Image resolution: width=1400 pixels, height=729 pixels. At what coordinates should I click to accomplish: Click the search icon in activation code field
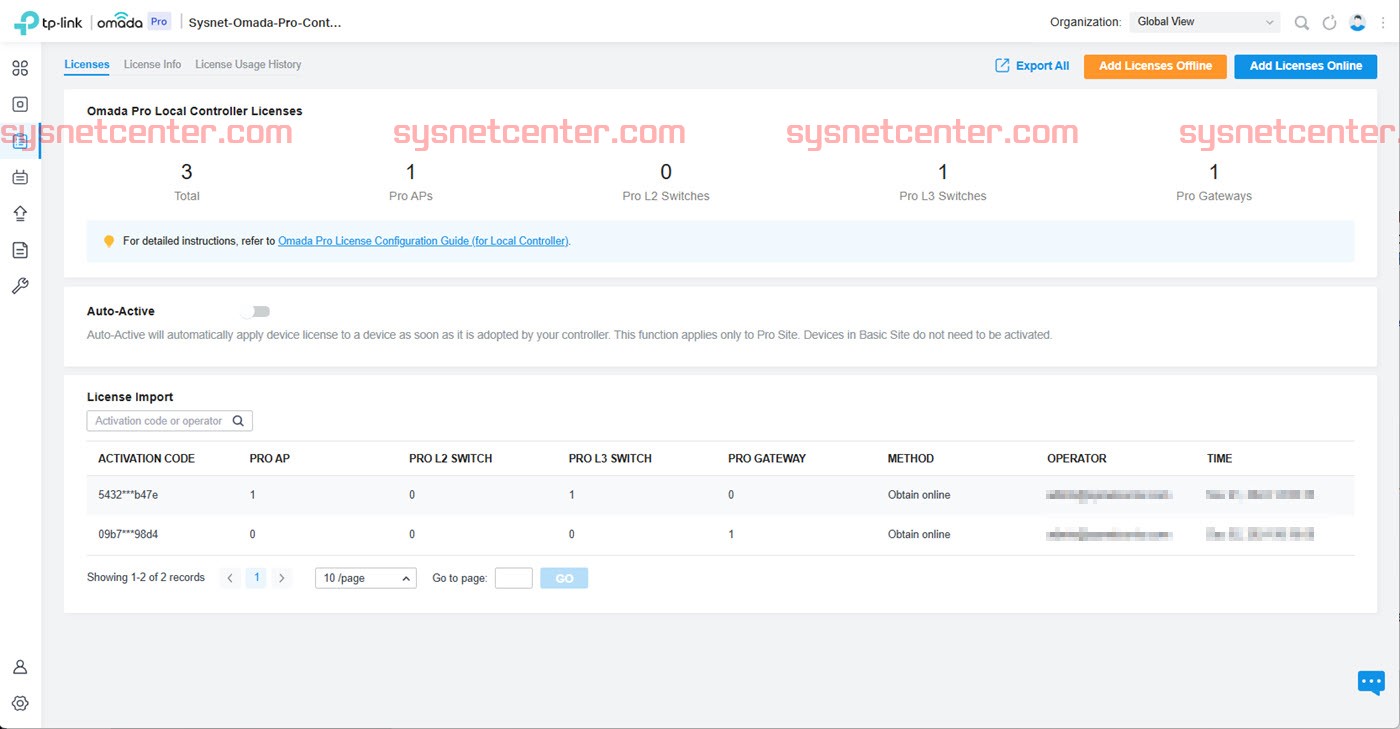[x=238, y=421]
